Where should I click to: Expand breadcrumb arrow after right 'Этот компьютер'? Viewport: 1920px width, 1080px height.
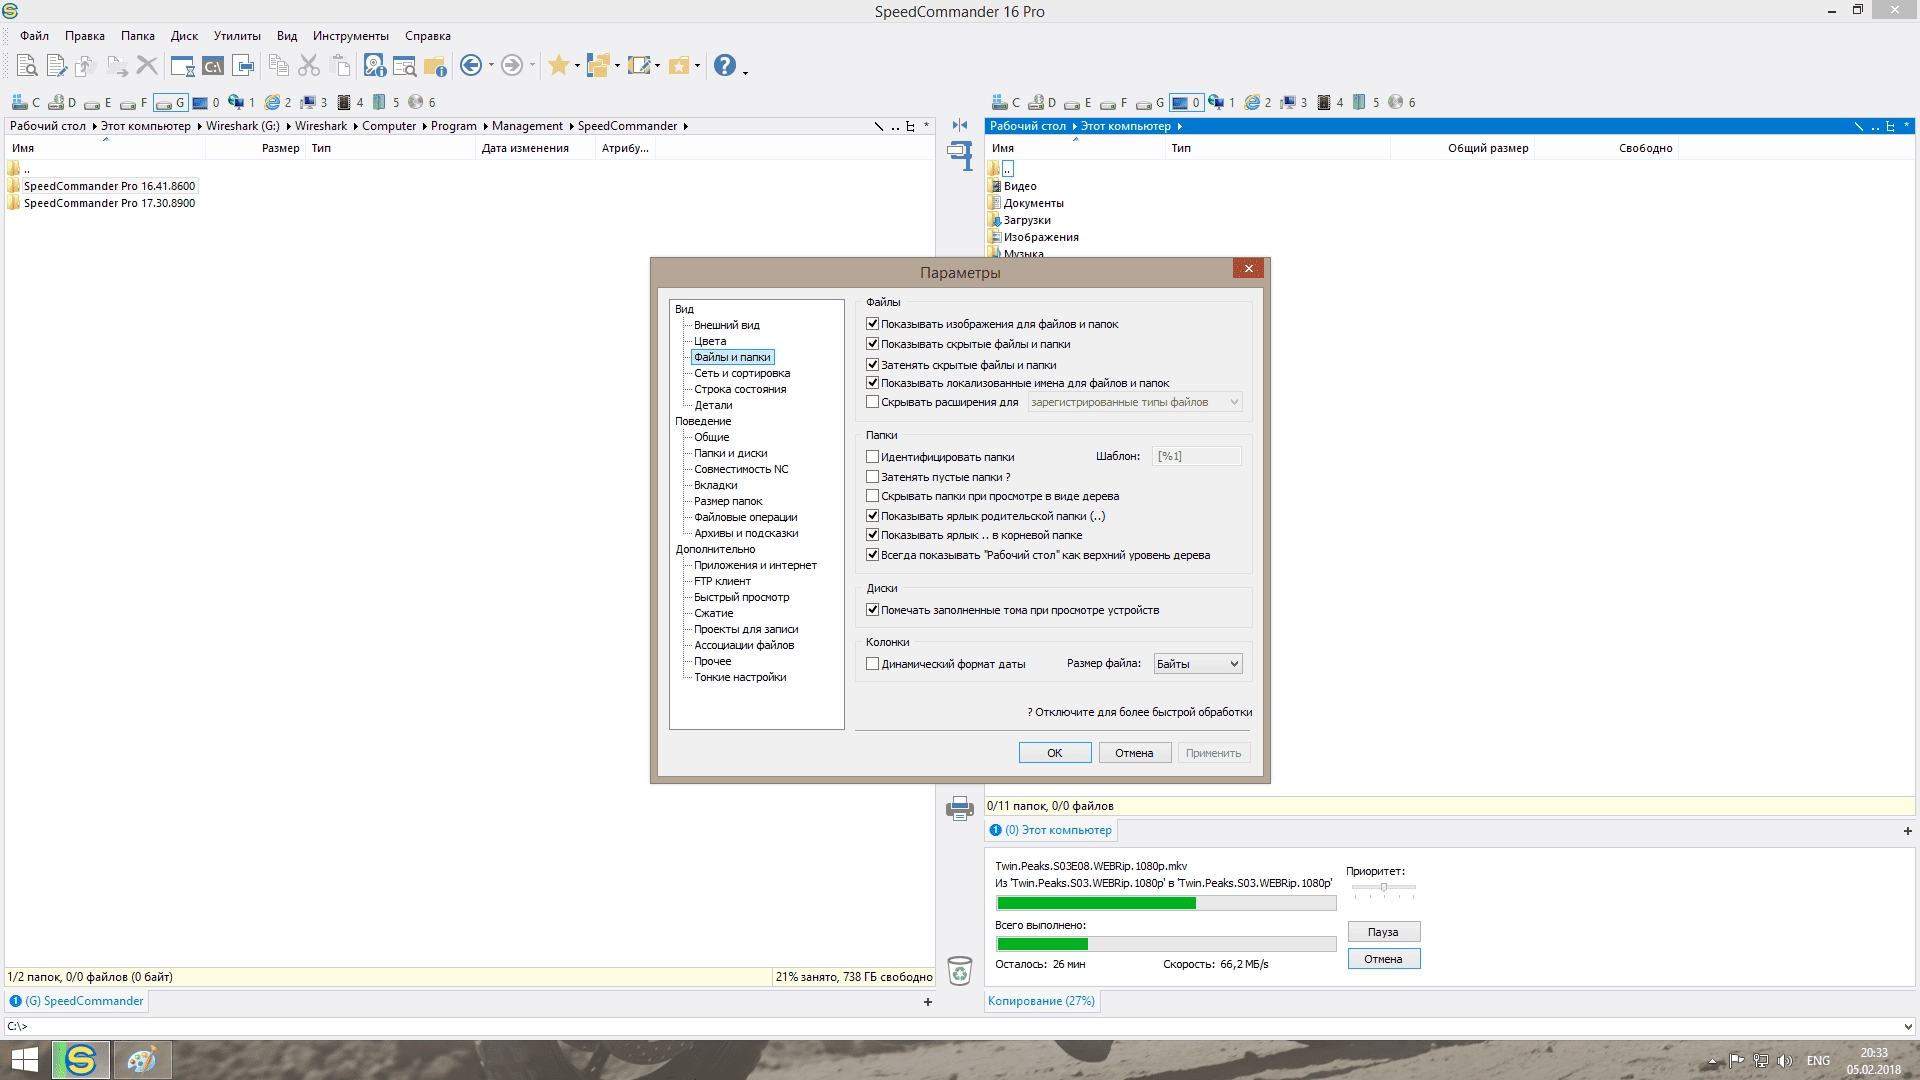pyautogui.click(x=1179, y=126)
